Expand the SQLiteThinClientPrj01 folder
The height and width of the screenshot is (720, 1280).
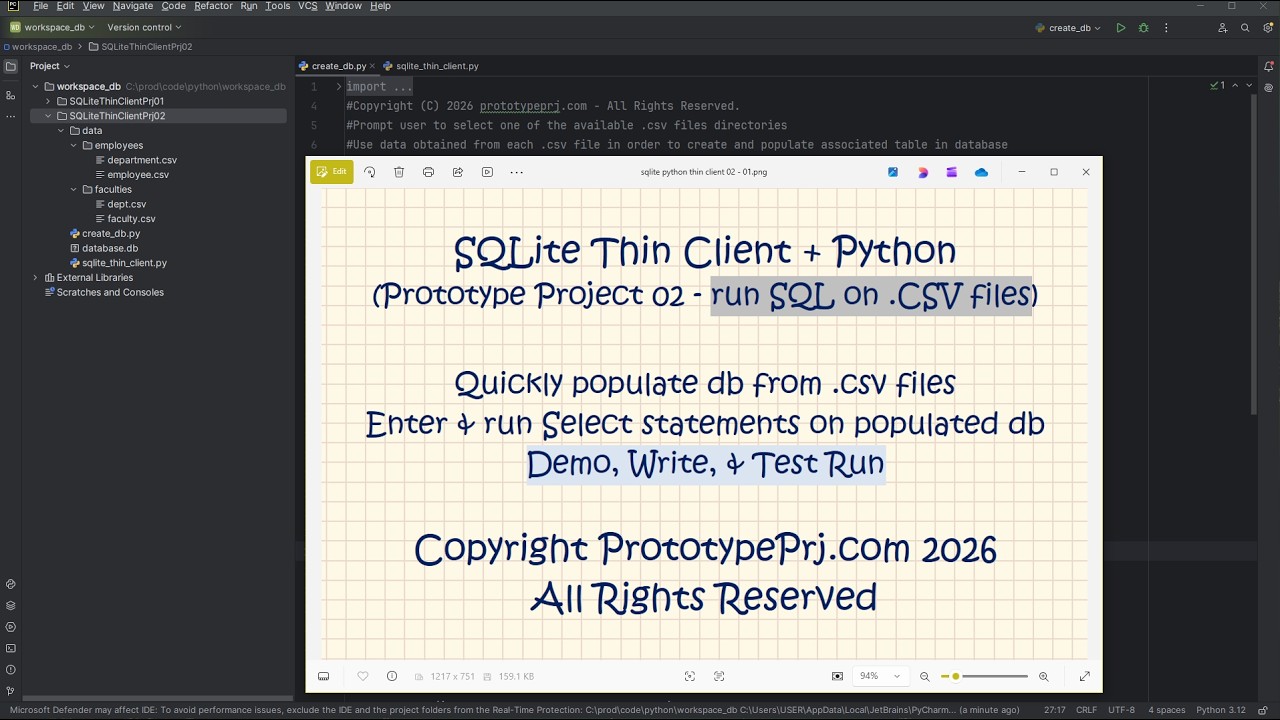pos(48,101)
